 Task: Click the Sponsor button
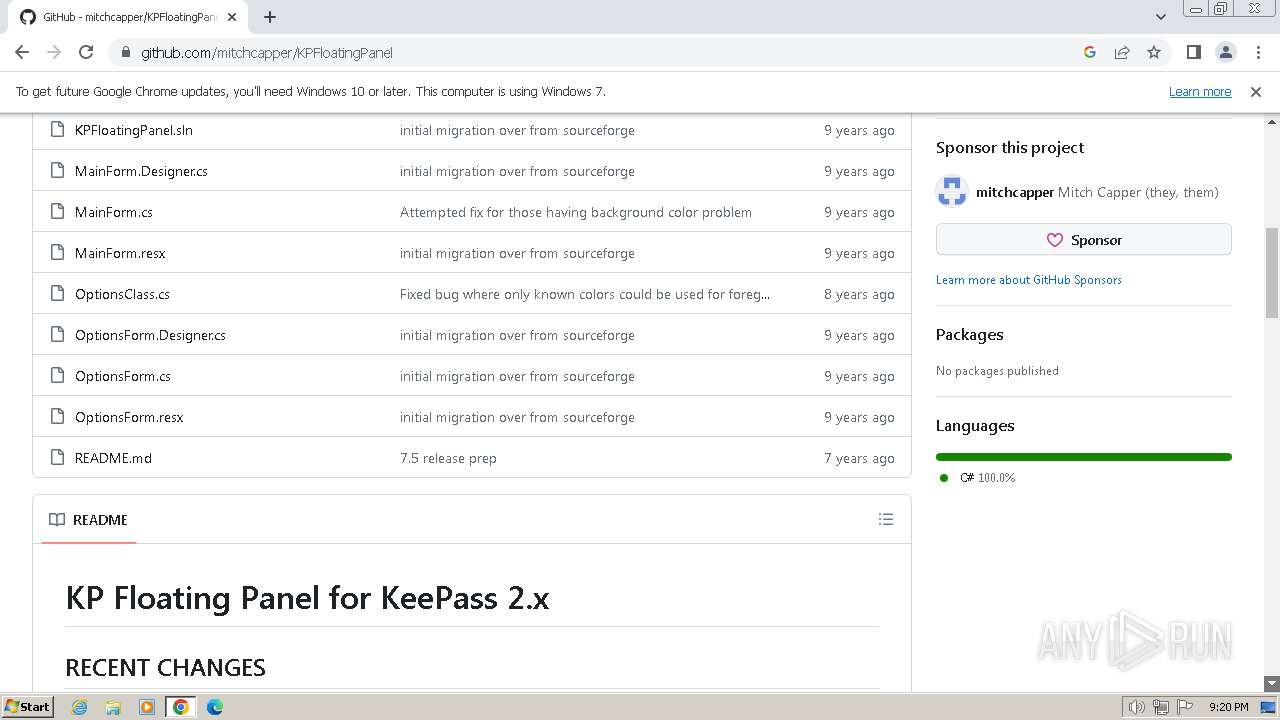tap(1083, 240)
